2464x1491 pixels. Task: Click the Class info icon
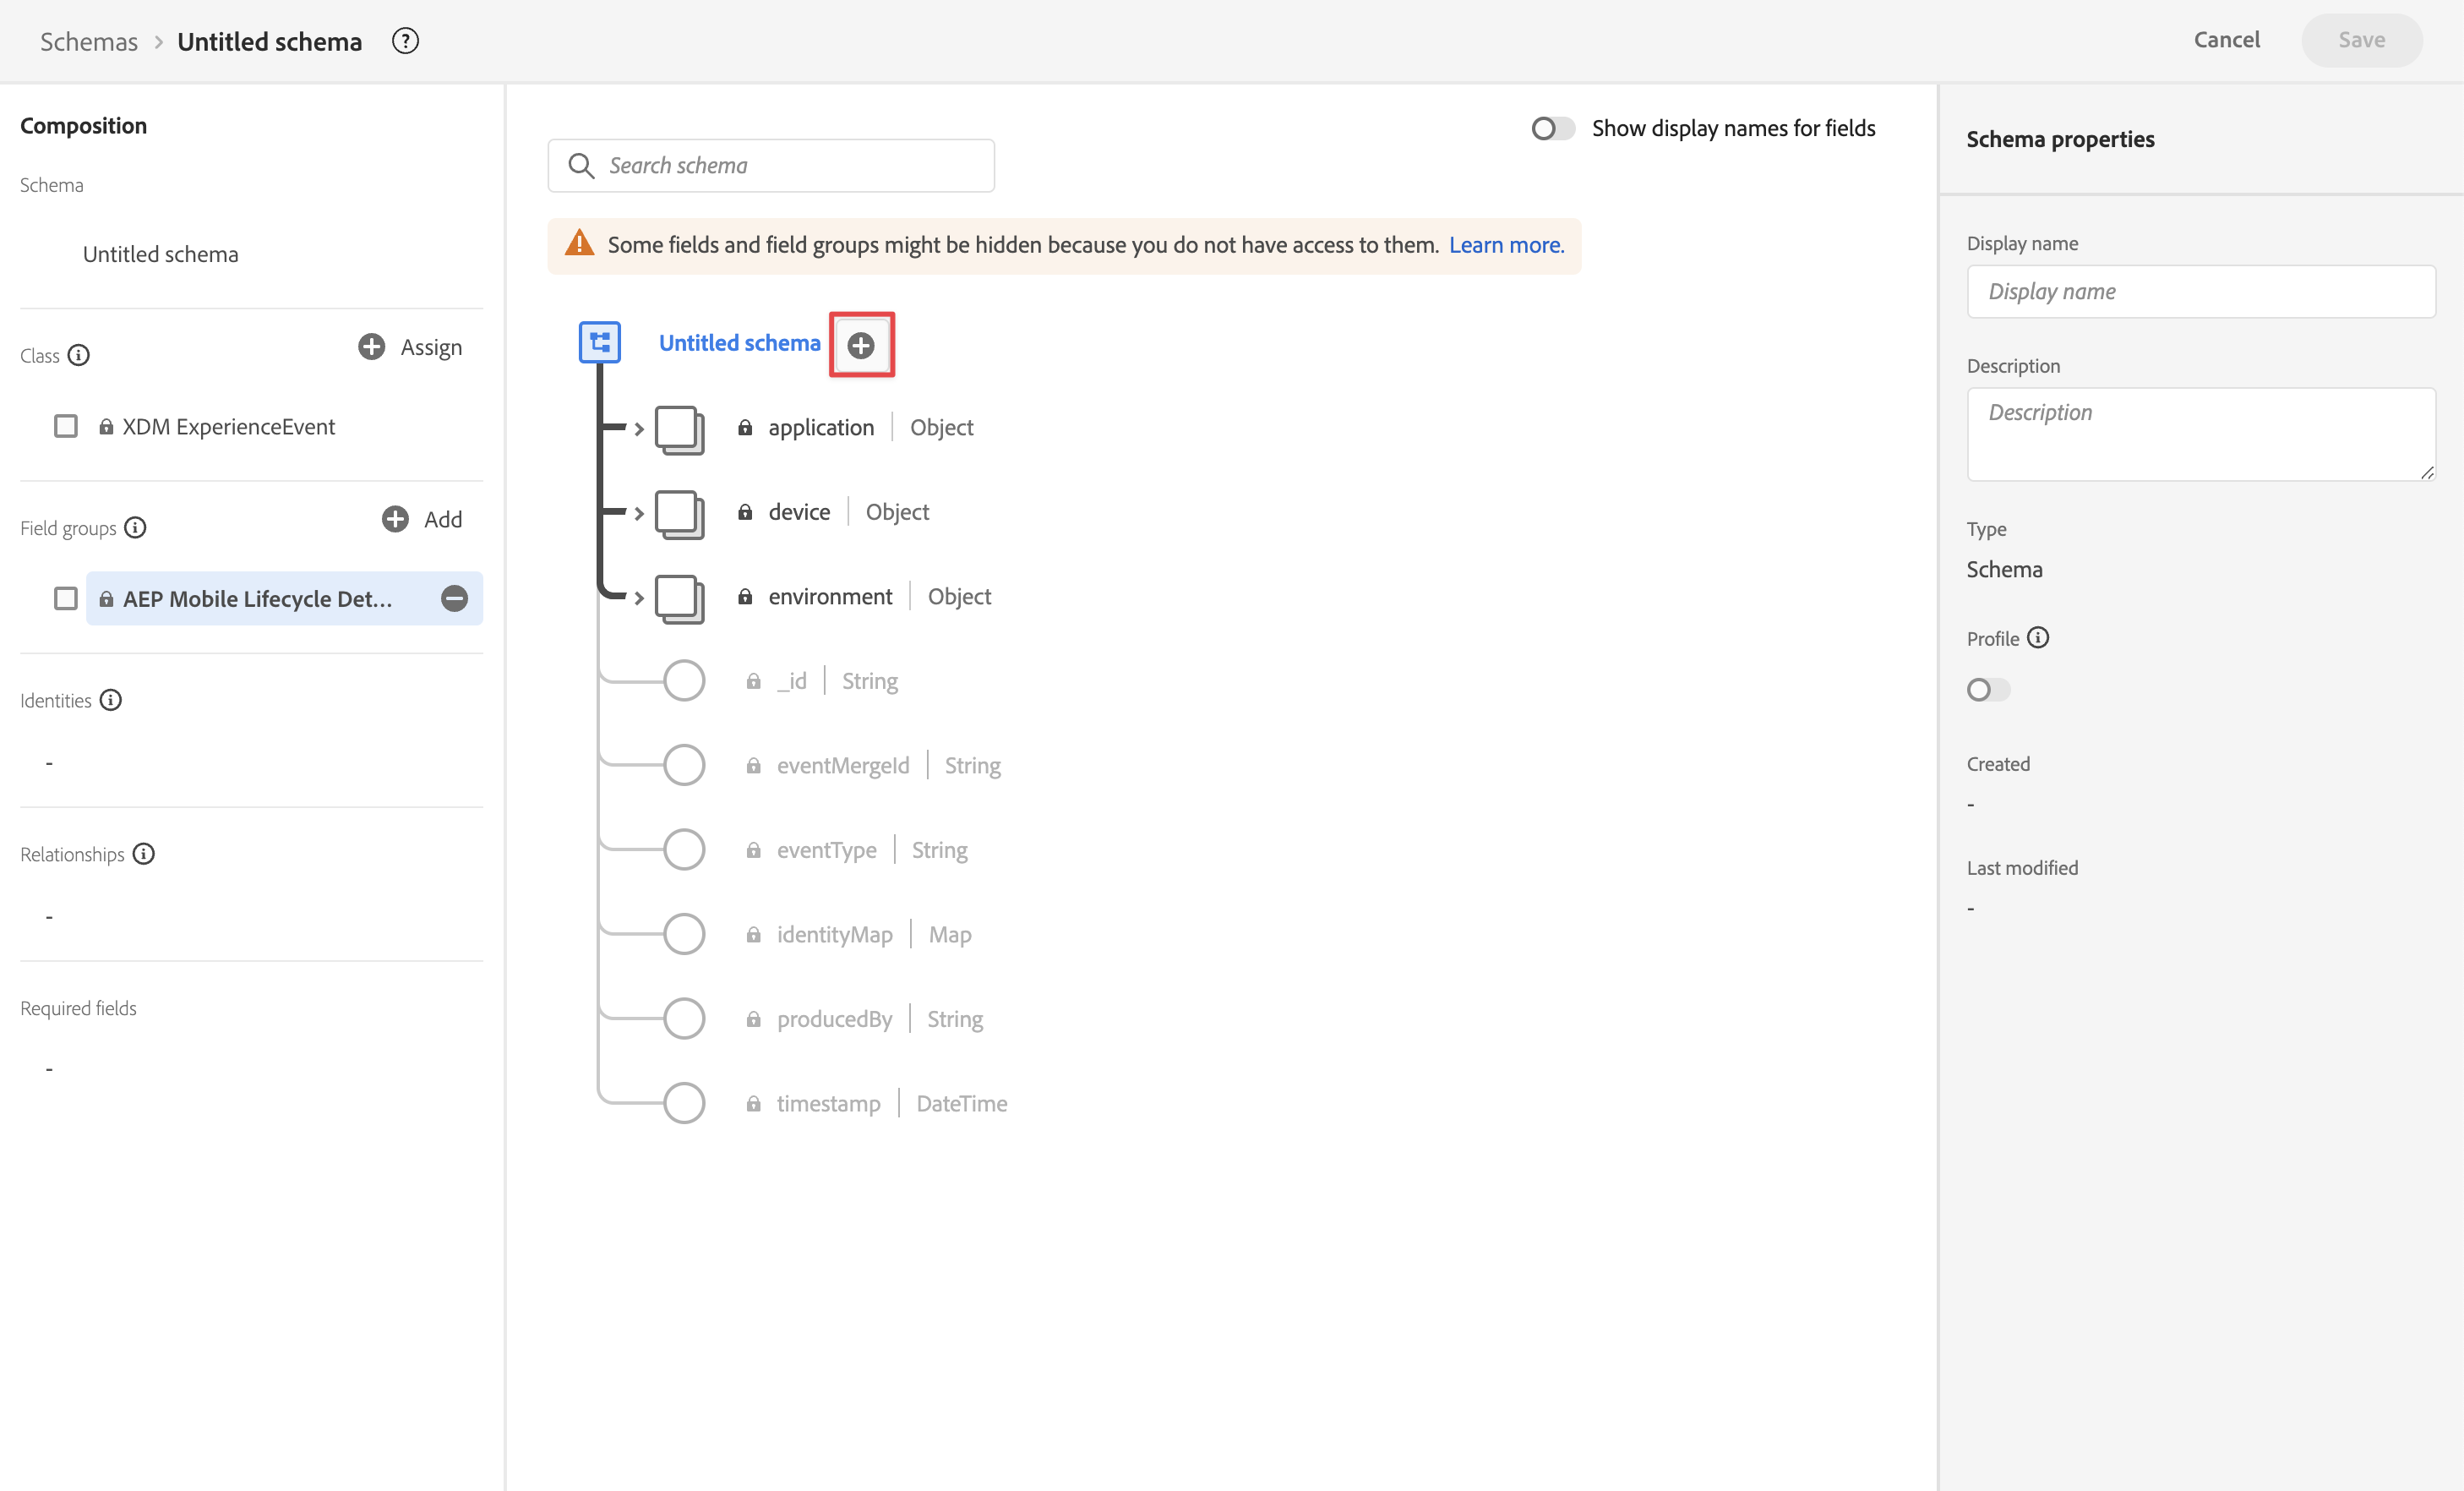tap(79, 355)
